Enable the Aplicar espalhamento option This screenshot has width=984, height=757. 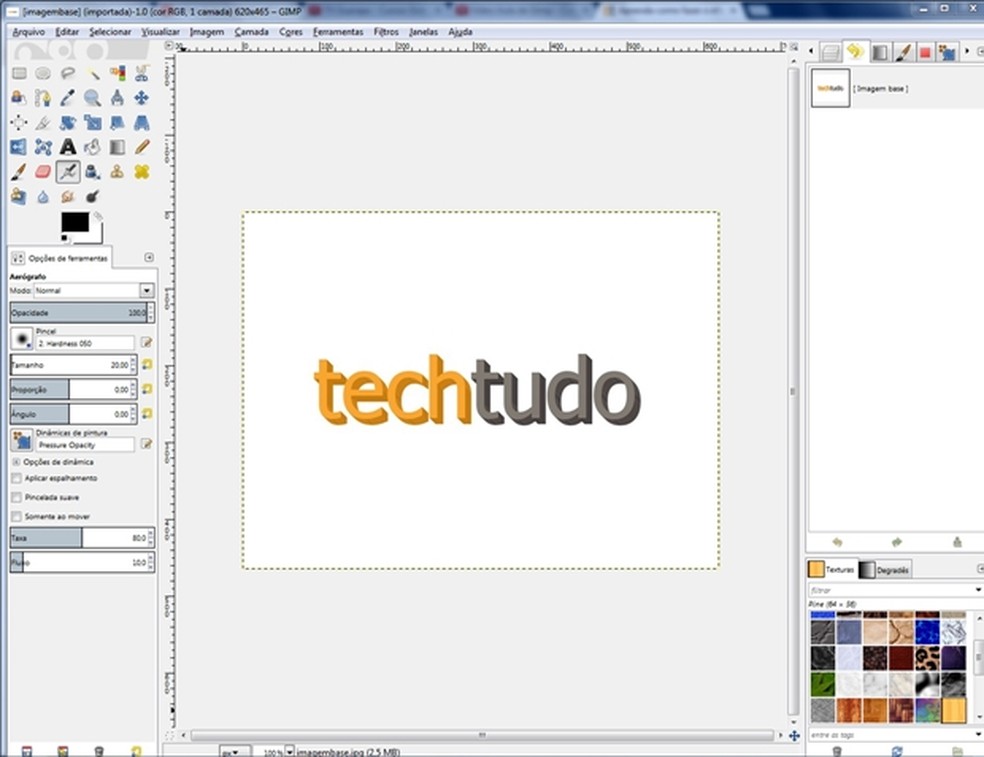point(15,478)
